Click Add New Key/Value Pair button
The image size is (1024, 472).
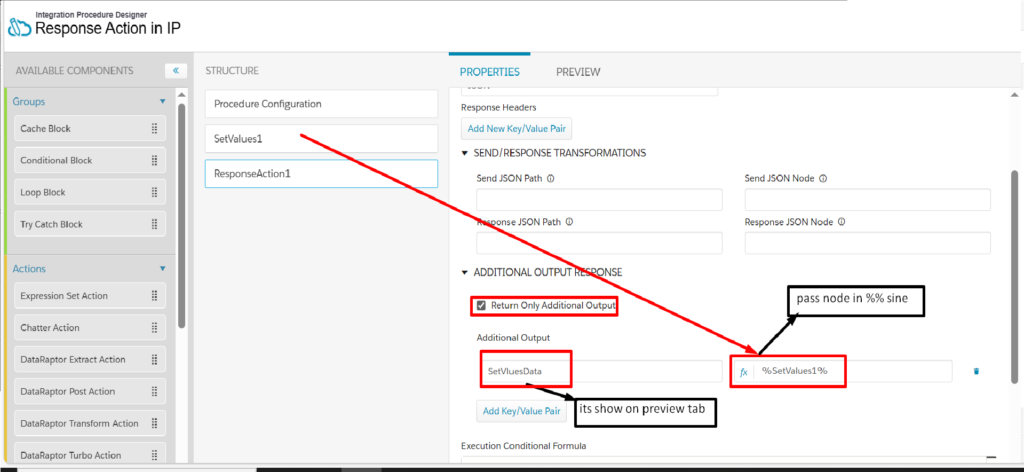tap(517, 129)
